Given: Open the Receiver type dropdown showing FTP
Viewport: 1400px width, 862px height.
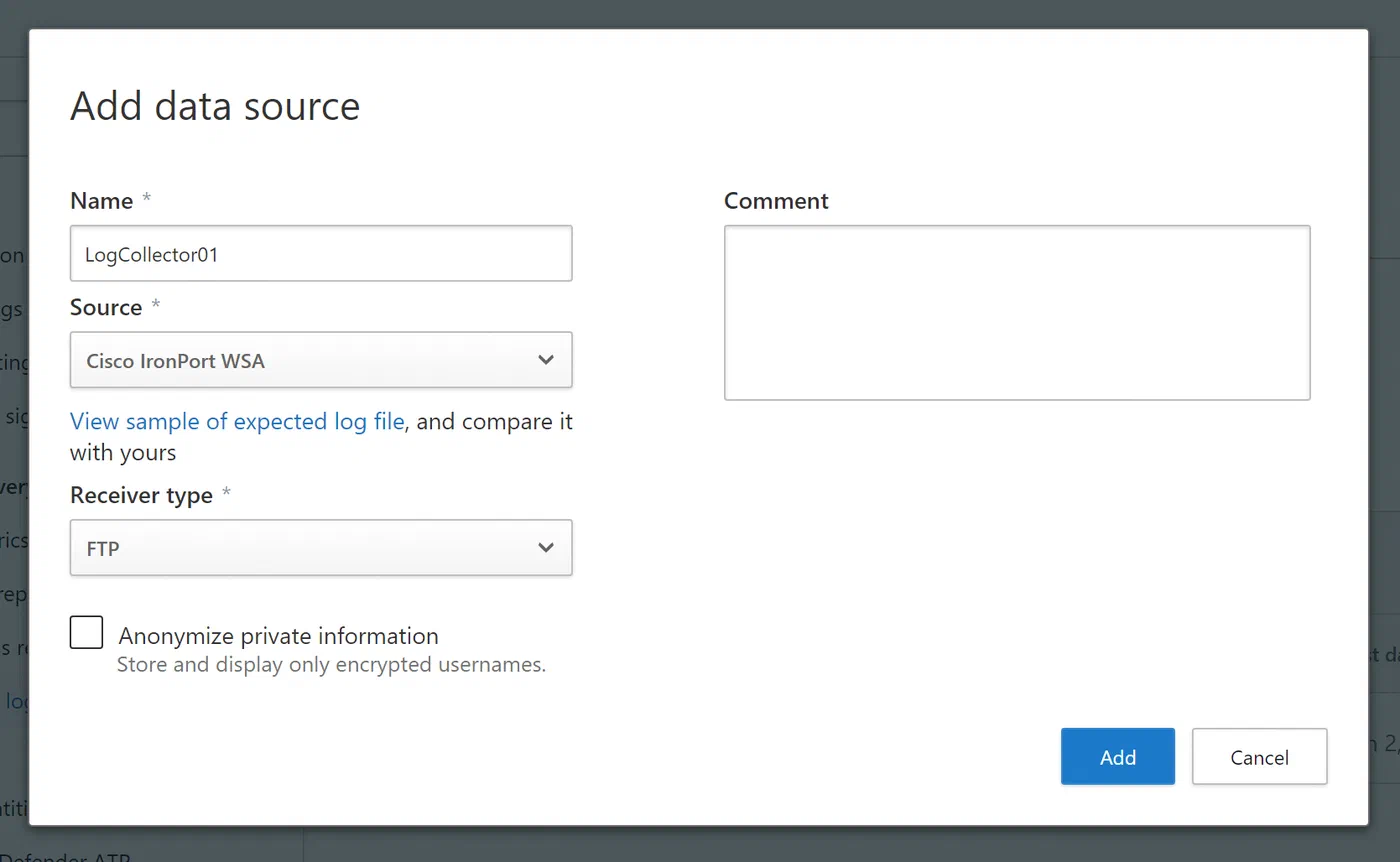Looking at the screenshot, I should (x=321, y=548).
